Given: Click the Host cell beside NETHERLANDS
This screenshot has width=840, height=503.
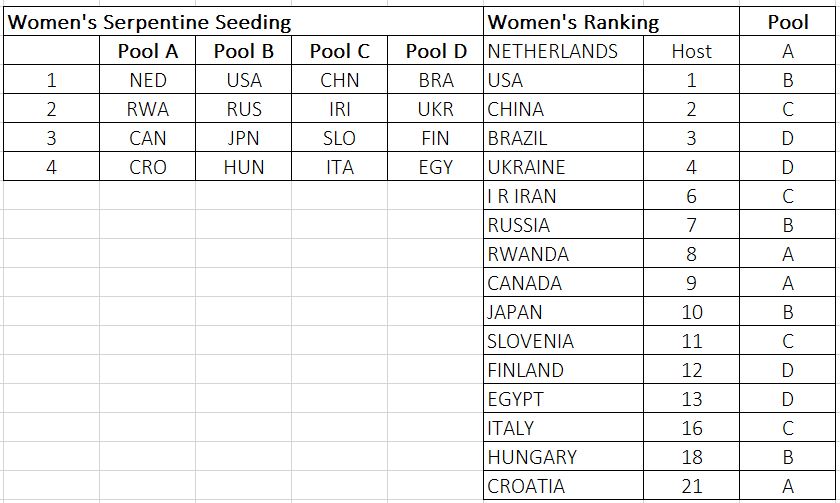Looking at the screenshot, I should (691, 51).
